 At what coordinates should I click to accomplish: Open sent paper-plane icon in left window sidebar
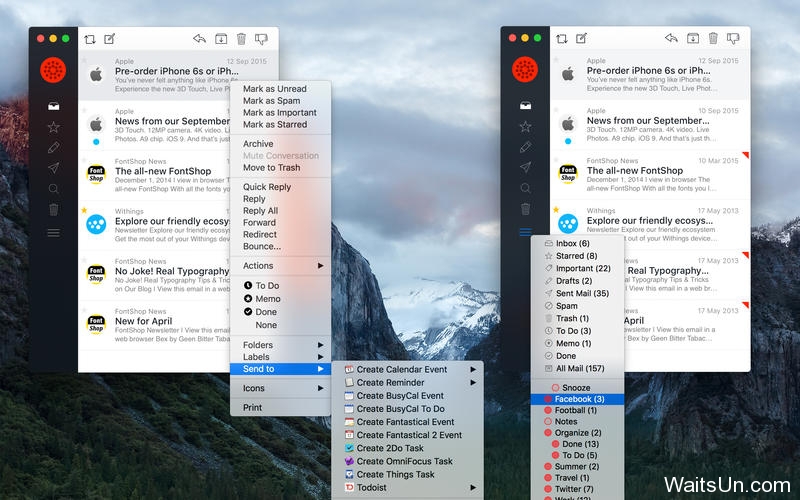pos(54,168)
